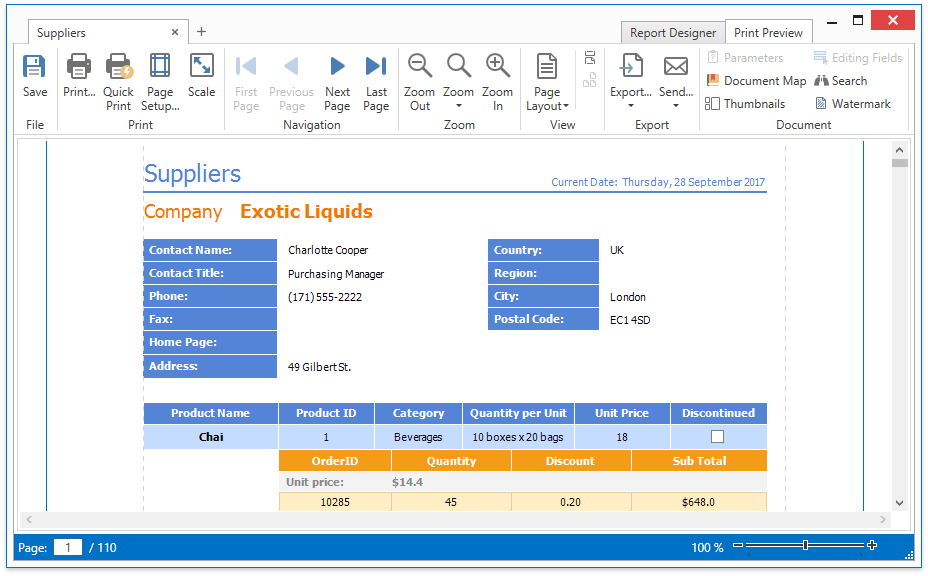
Task: Click the Save icon in File group
Action: pyautogui.click(x=35, y=76)
